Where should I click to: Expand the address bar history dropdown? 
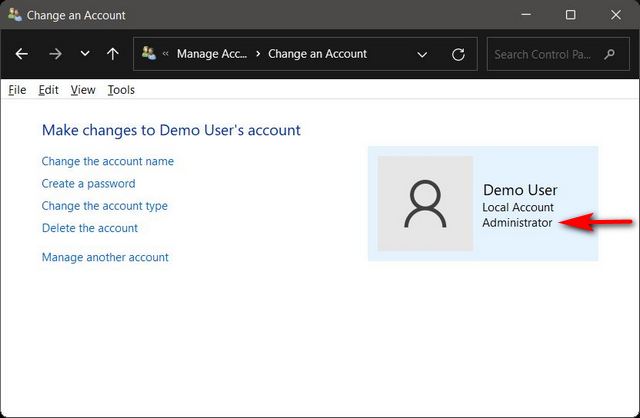(422, 54)
